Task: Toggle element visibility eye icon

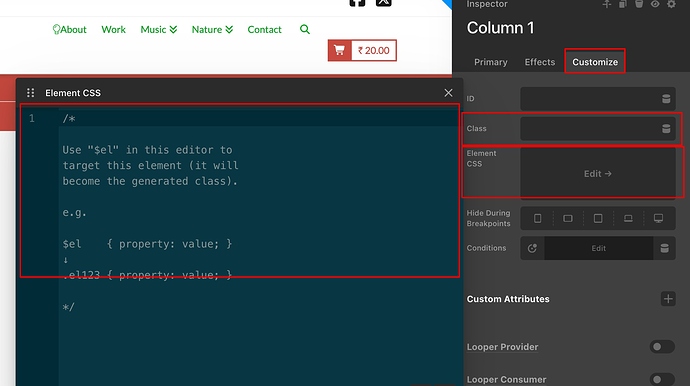Action: pos(655,4)
